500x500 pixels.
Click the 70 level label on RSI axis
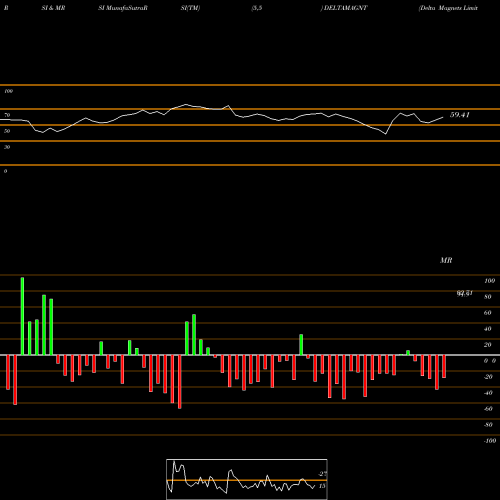(7, 115)
